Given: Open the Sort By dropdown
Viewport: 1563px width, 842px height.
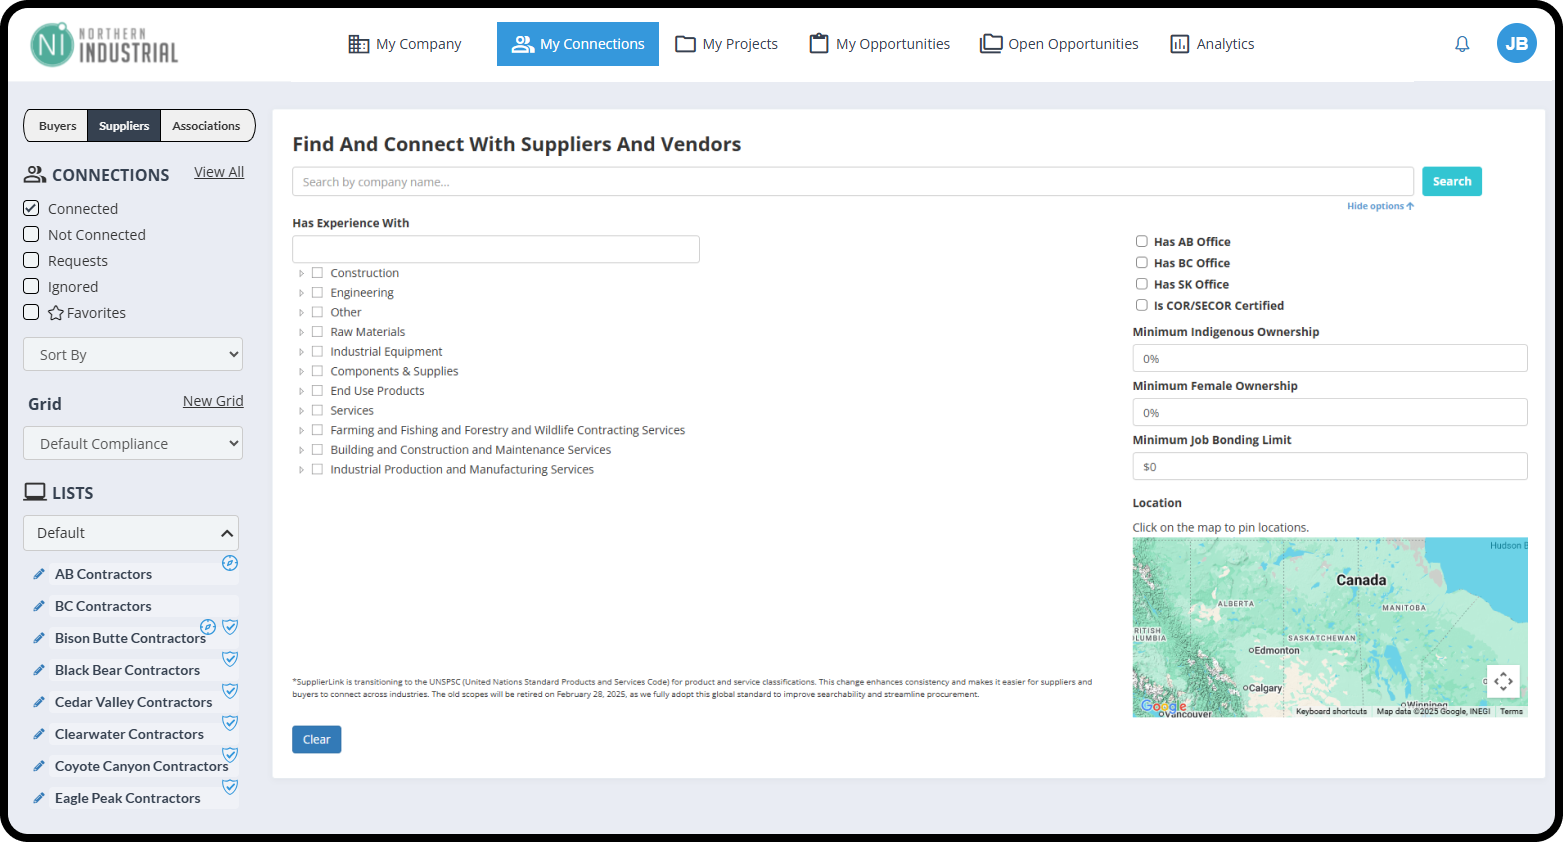Looking at the screenshot, I should coord(133,354).
